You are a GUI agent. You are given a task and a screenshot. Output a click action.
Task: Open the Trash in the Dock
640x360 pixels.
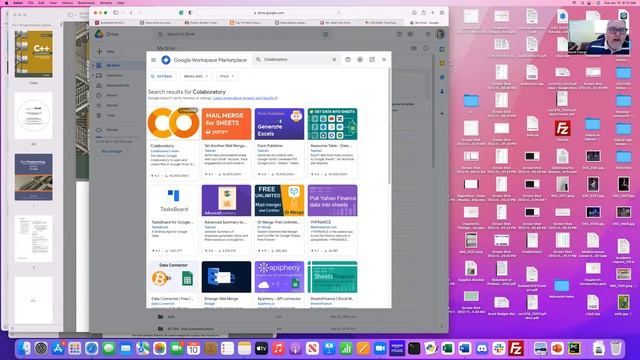tap(616, 348)
